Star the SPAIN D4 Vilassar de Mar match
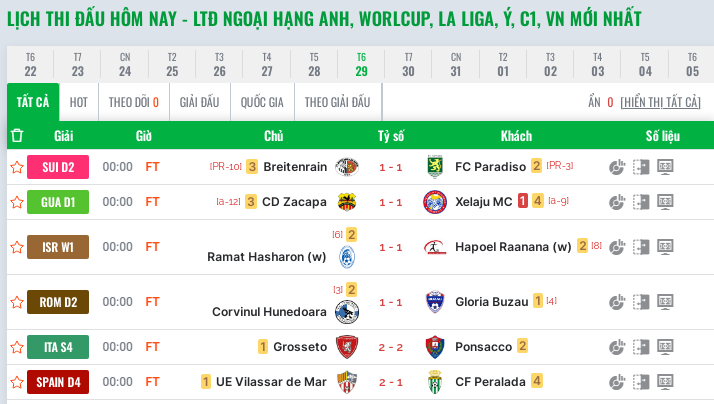Viewport: 714px width, 404px height. coord(17,381)
